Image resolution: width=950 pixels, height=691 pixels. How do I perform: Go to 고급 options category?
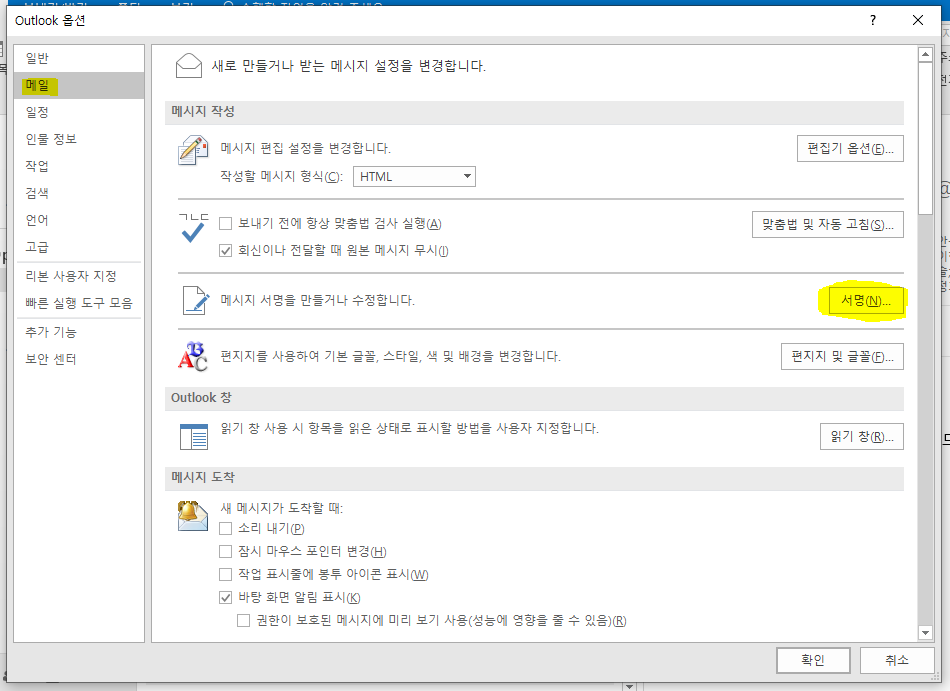point(79,246)
